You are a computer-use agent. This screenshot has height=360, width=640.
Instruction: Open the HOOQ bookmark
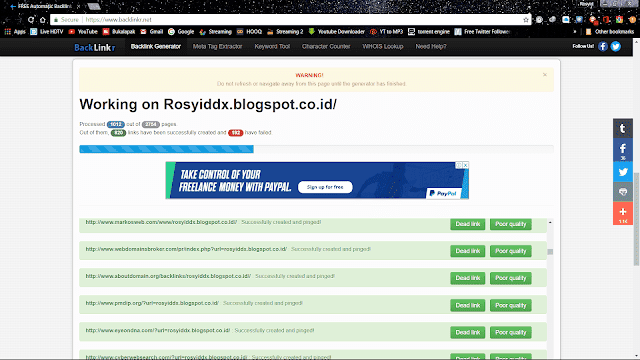(x=249, y=31)
